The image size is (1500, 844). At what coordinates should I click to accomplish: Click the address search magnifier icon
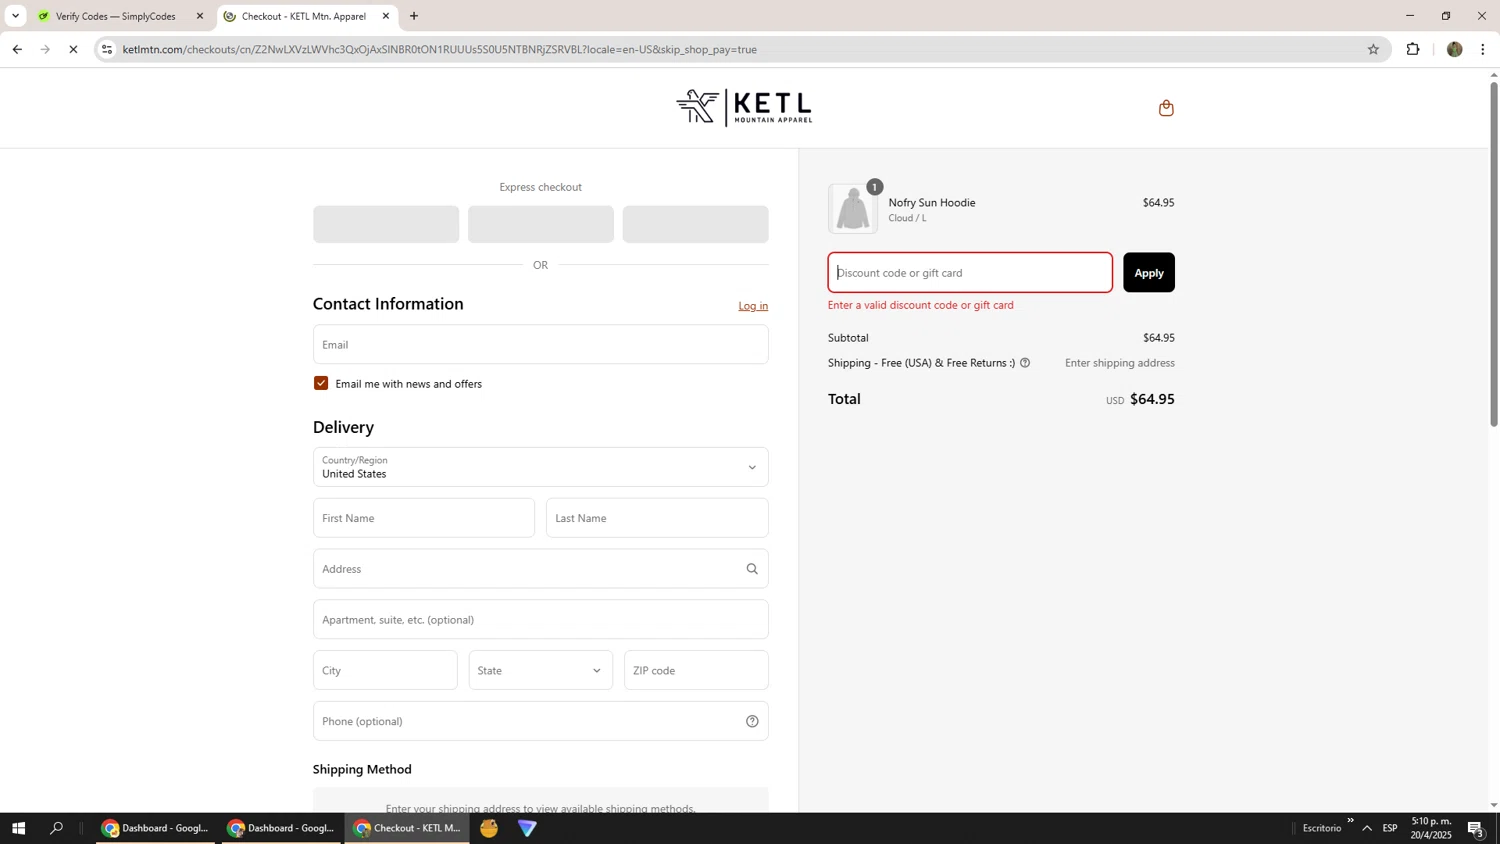point(752,569)
